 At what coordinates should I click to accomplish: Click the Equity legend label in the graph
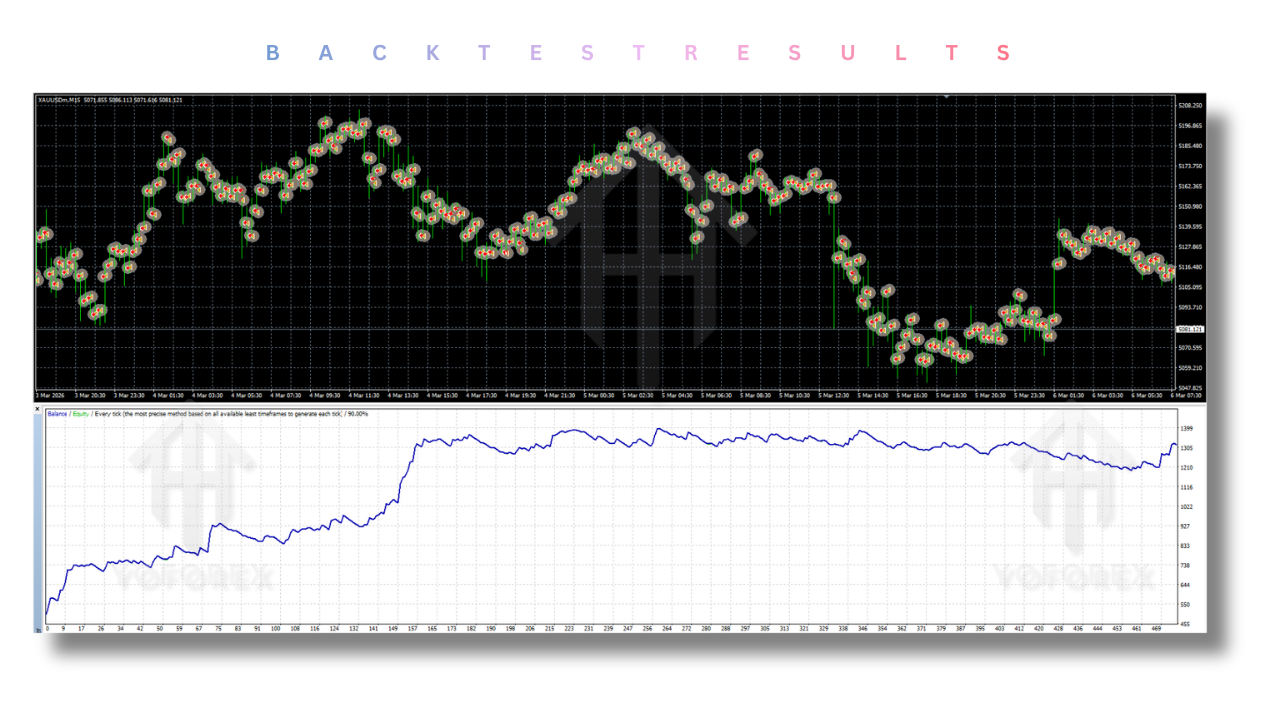pos(81,413)
